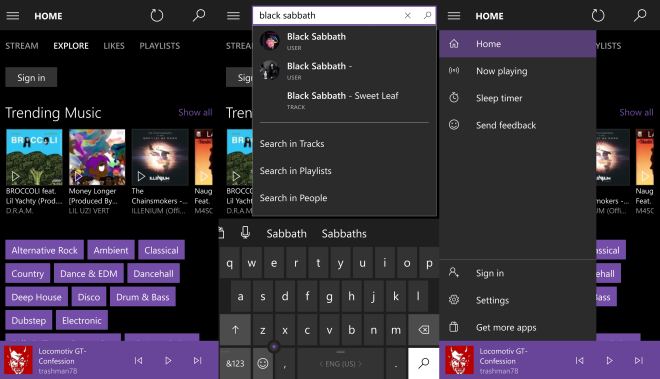Image resolution: width=660 pixels, height=379 pixels.
Task: Skip to next track in left player
Action: click(x=197, y=360)
